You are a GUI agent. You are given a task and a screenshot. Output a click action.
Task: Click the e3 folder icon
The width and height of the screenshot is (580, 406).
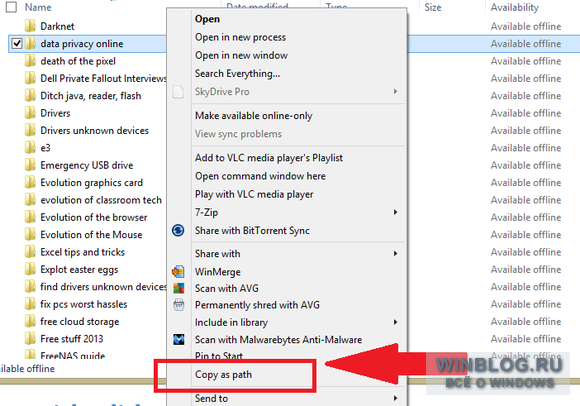pos(30,148)
